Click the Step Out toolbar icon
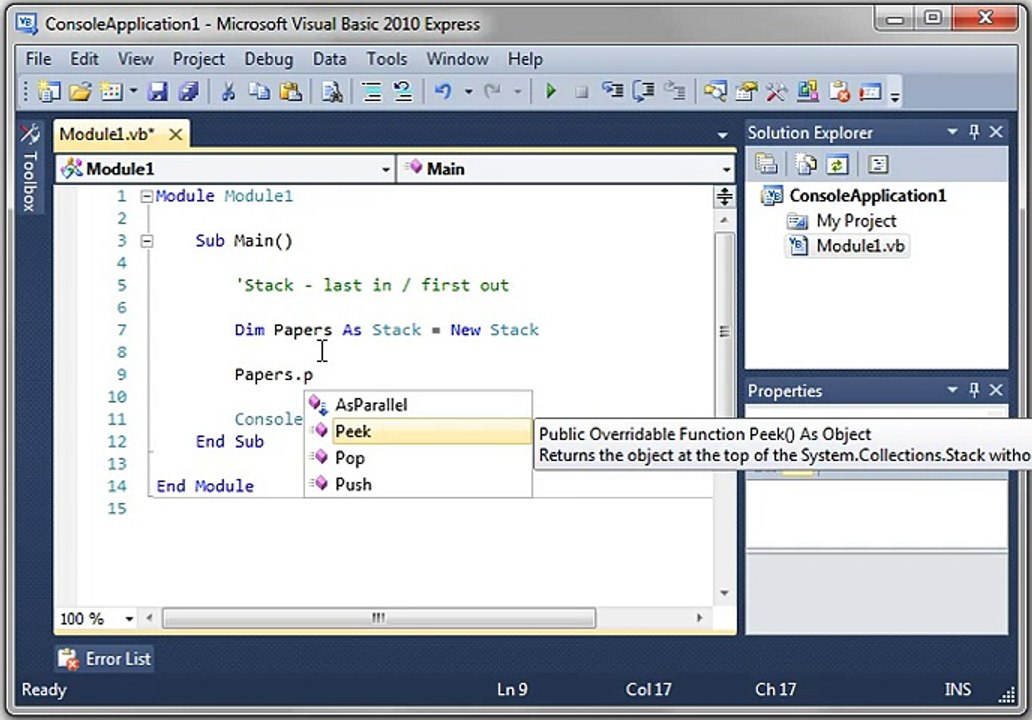1032x720 pixels. click(x=675, y=91)
